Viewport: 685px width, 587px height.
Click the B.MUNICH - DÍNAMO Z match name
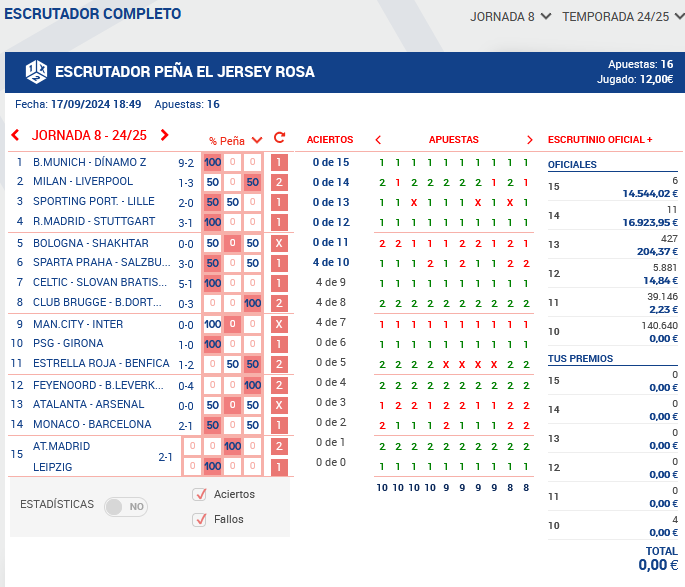click(x=90, y=162)
